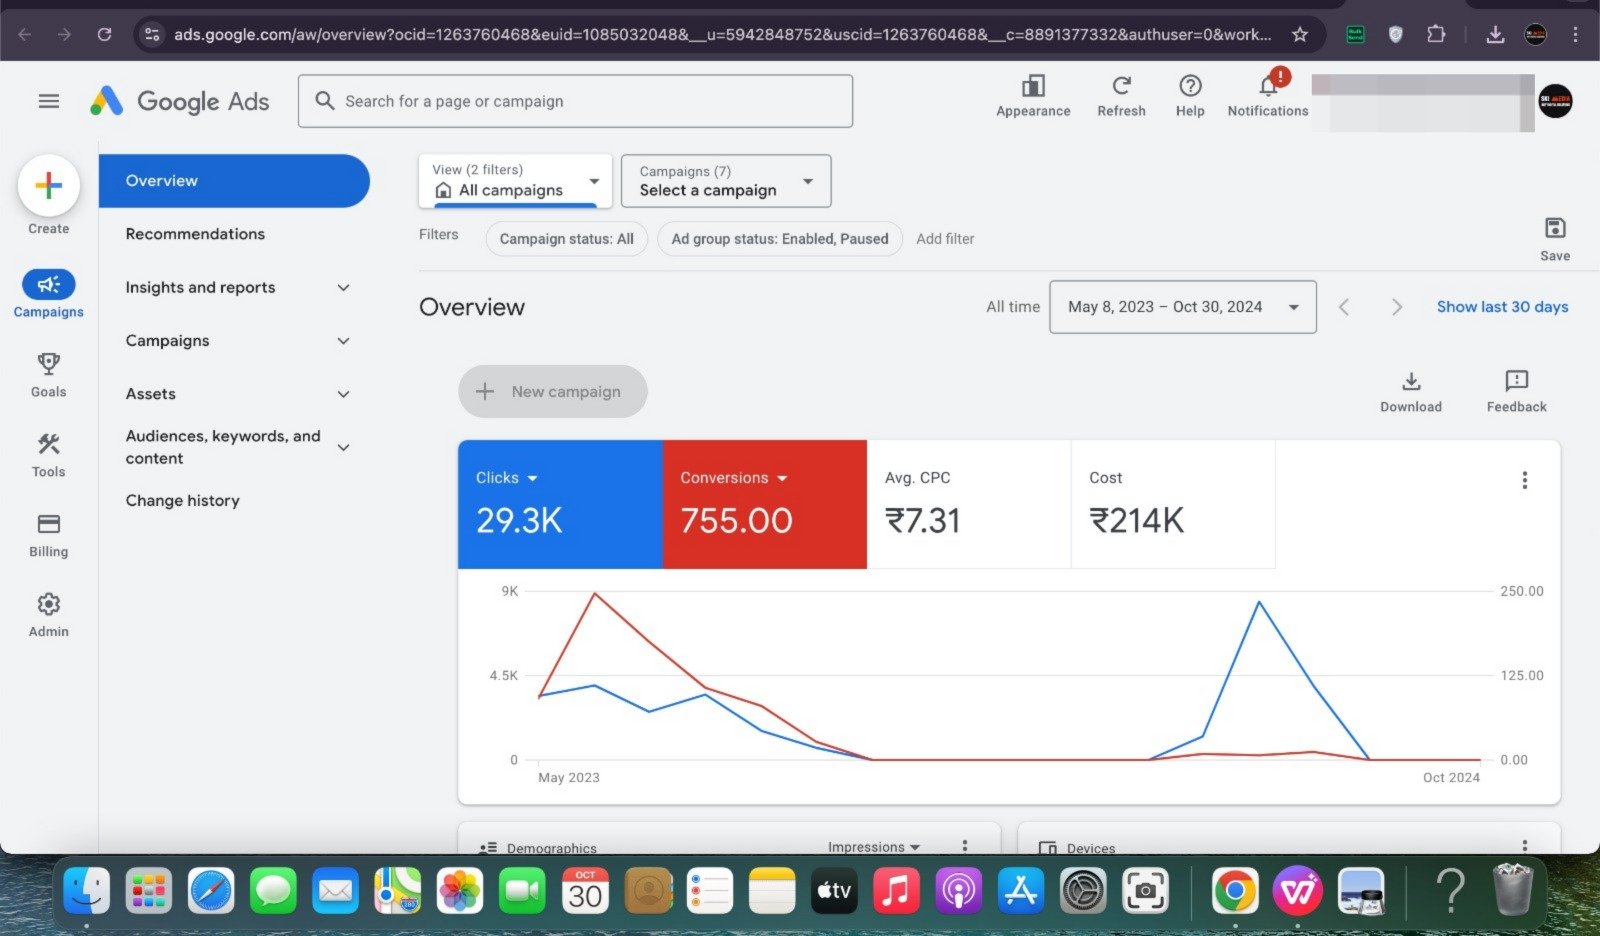1600x936 pixels.
Task: Open the Admin gear icon
Action: pos(48,604)
